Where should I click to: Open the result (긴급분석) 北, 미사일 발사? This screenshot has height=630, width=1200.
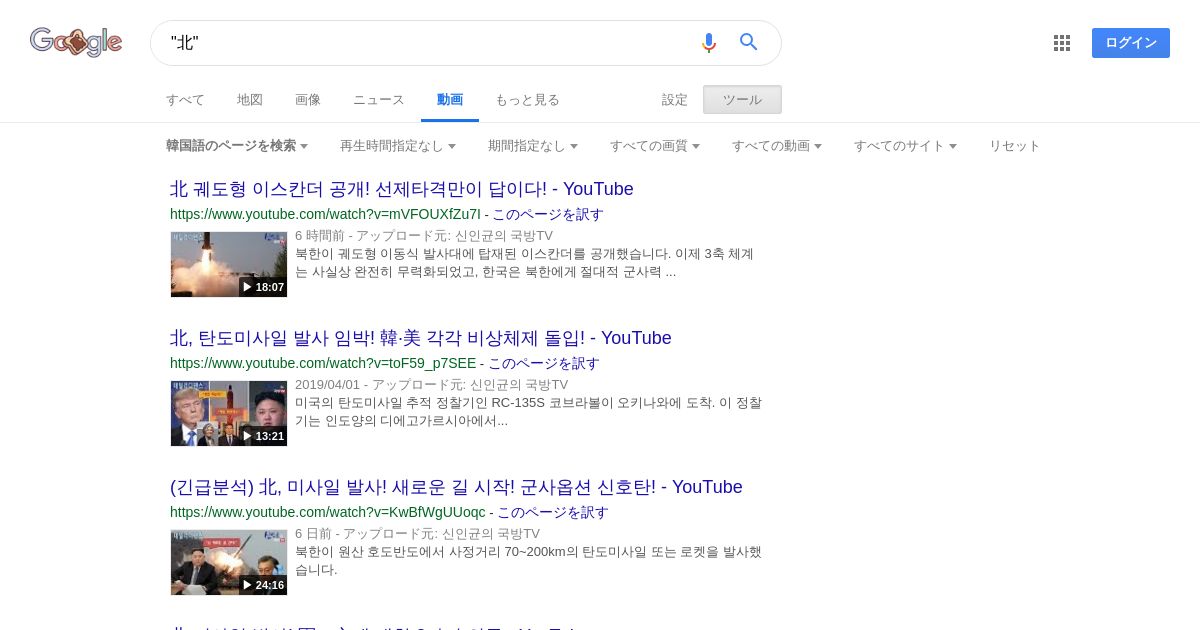pos(456,487)
